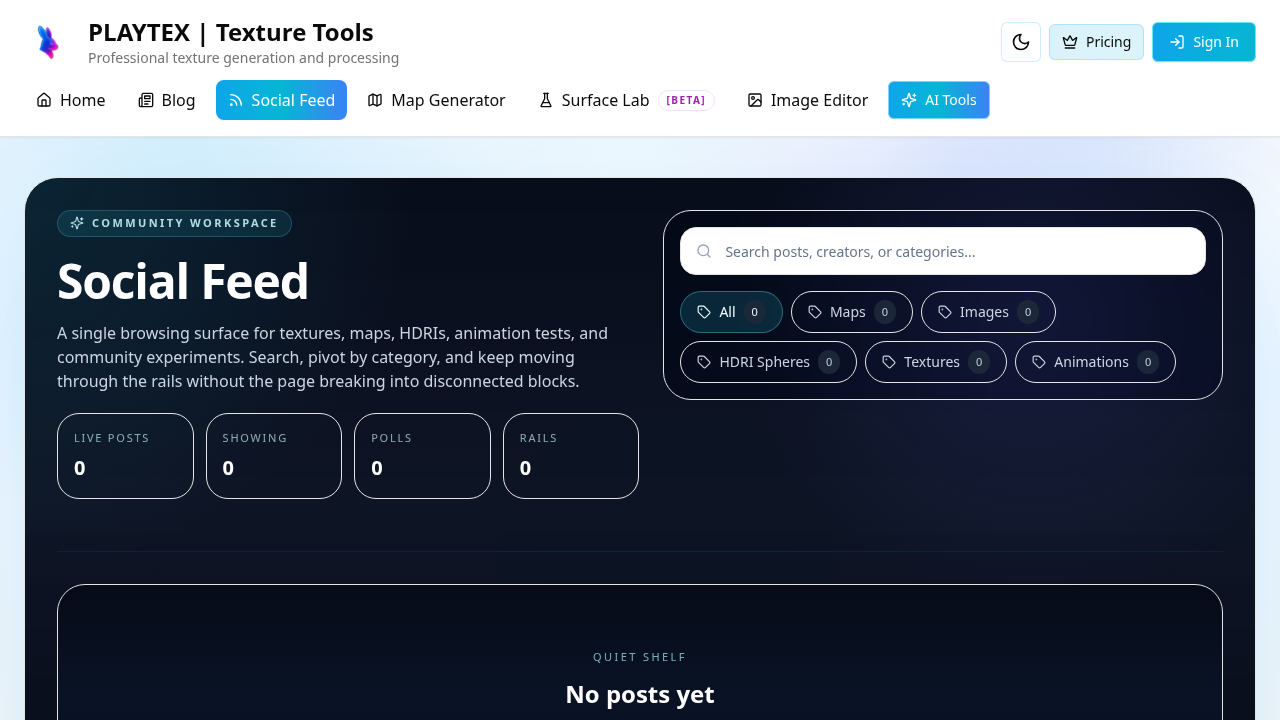Click the Community Workspace badge
The width and height of the screenshot is (1280, 720).
coord(174,223)
